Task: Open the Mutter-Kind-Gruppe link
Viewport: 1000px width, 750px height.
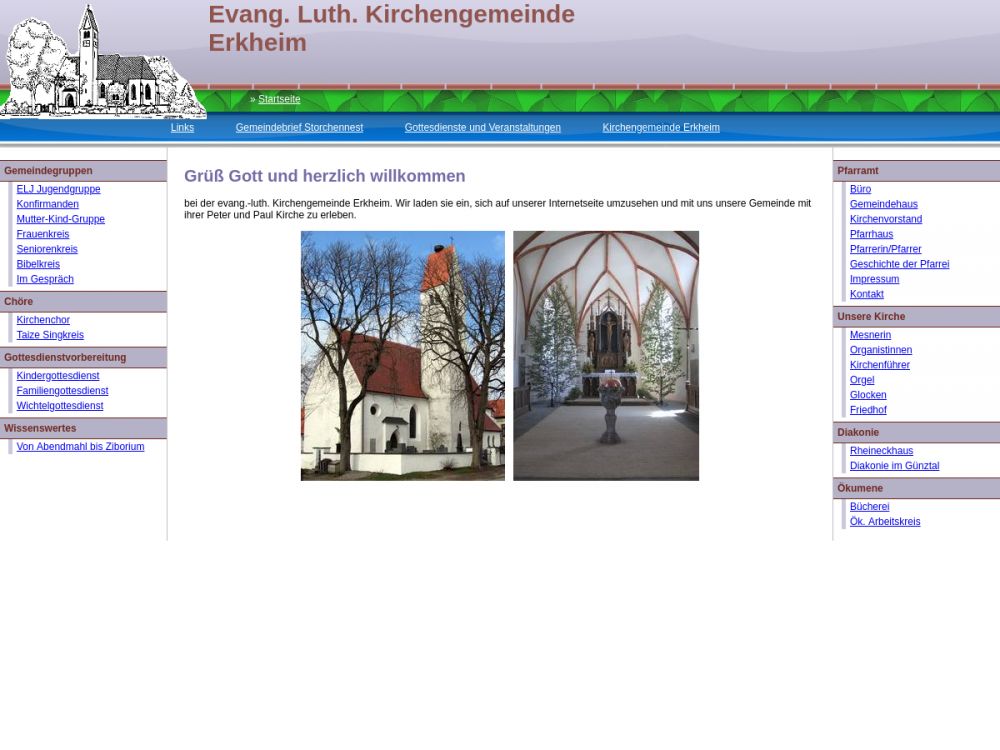Action: 60,219
